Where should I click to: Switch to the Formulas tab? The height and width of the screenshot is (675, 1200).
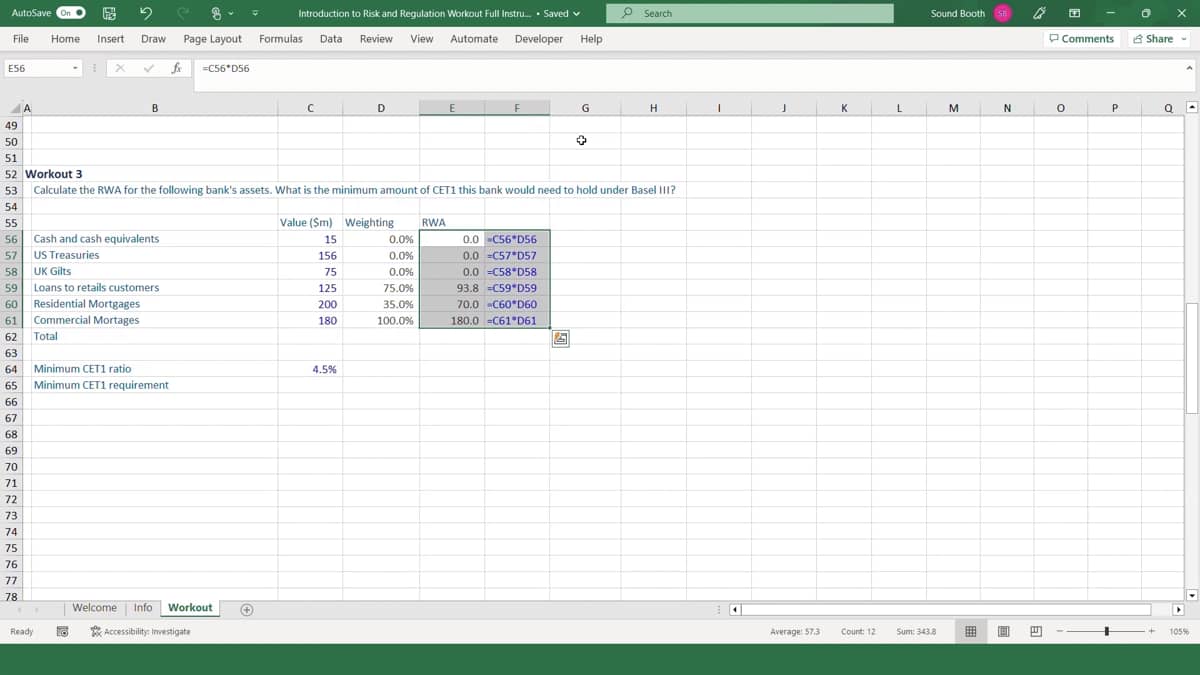tap(281, 39)
